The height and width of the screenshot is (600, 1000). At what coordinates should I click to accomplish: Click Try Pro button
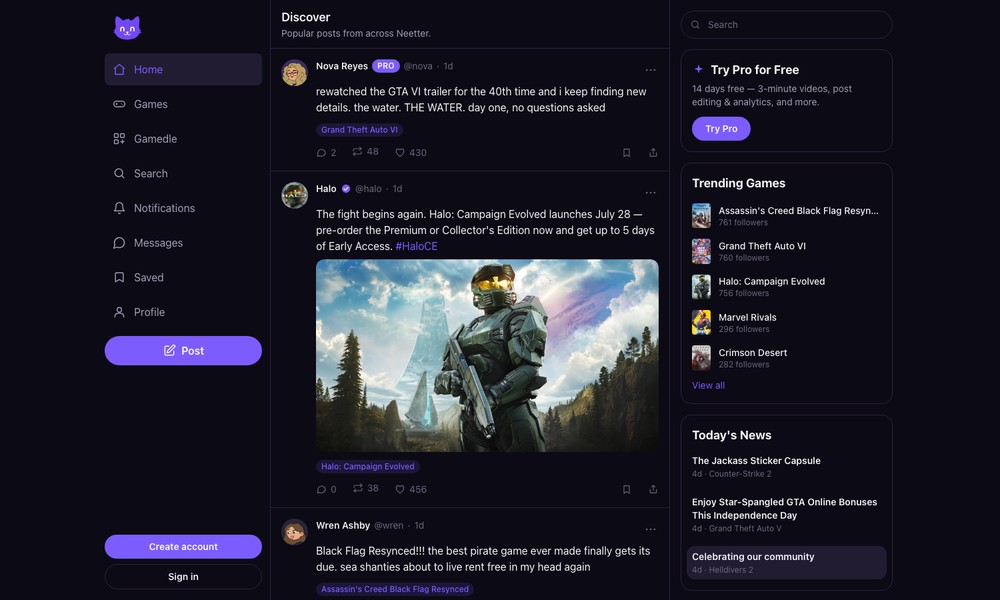[721, 129]
